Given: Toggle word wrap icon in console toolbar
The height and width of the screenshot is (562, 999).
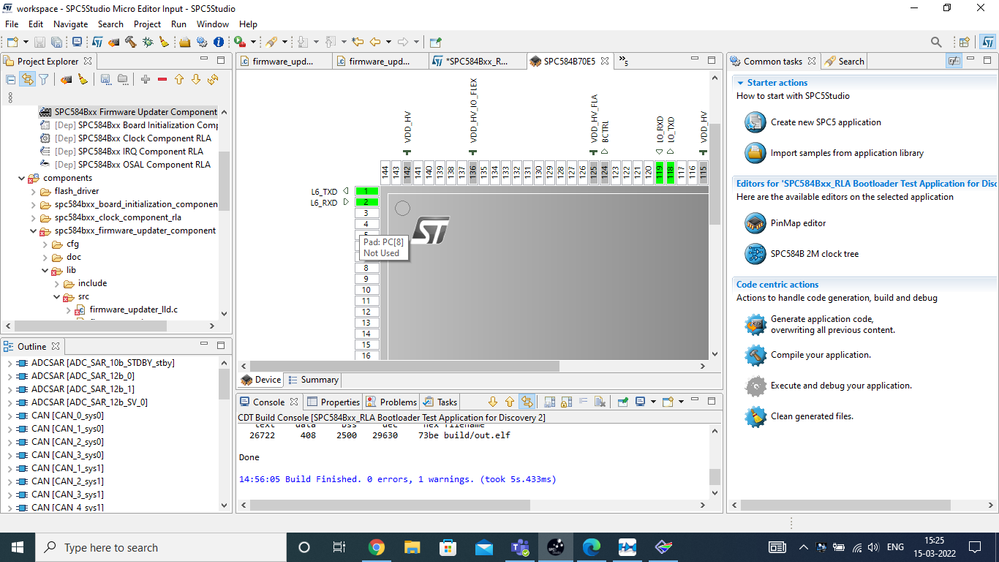Looking at the screenshot, I should (583, 402).
